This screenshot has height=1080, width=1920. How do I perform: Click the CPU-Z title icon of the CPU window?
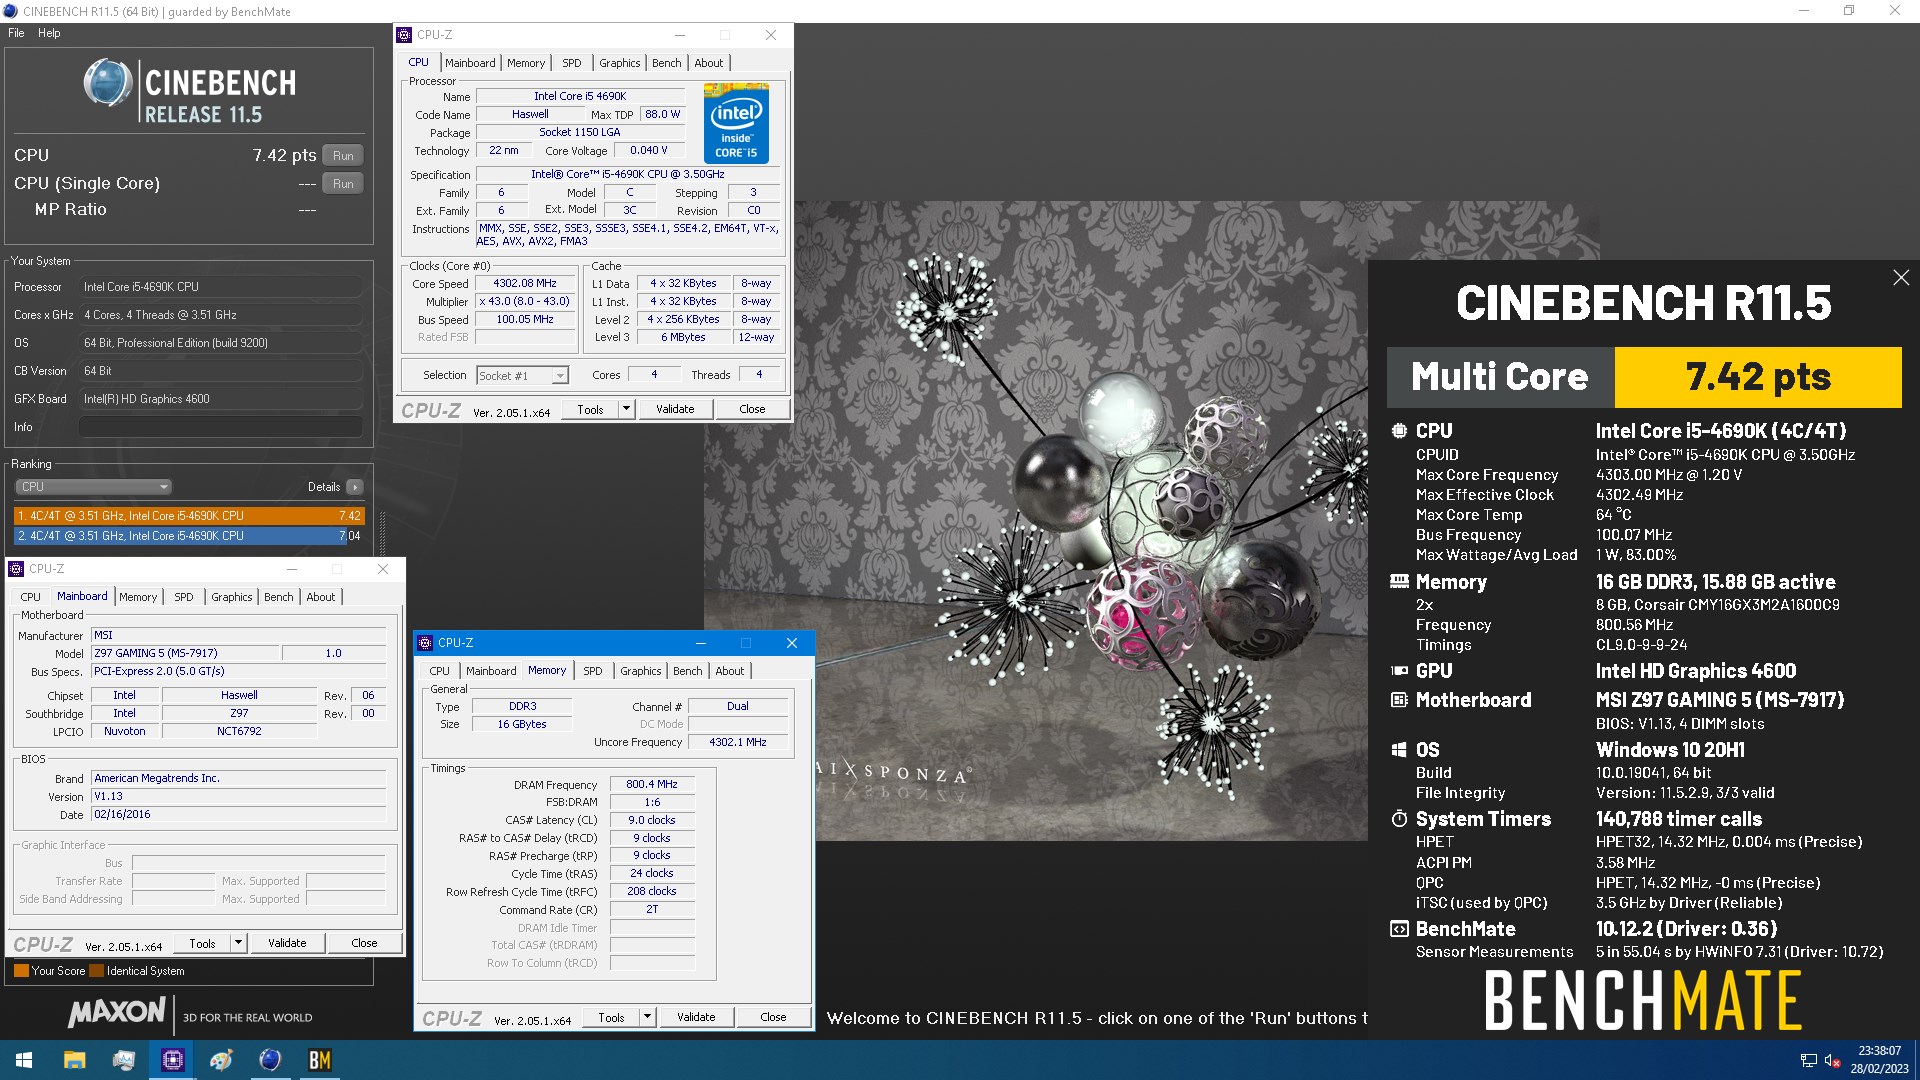(404, 35)
